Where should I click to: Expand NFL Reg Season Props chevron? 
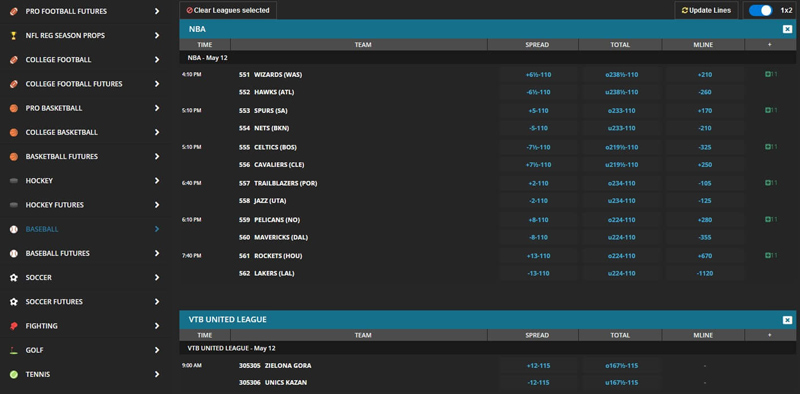157,36
